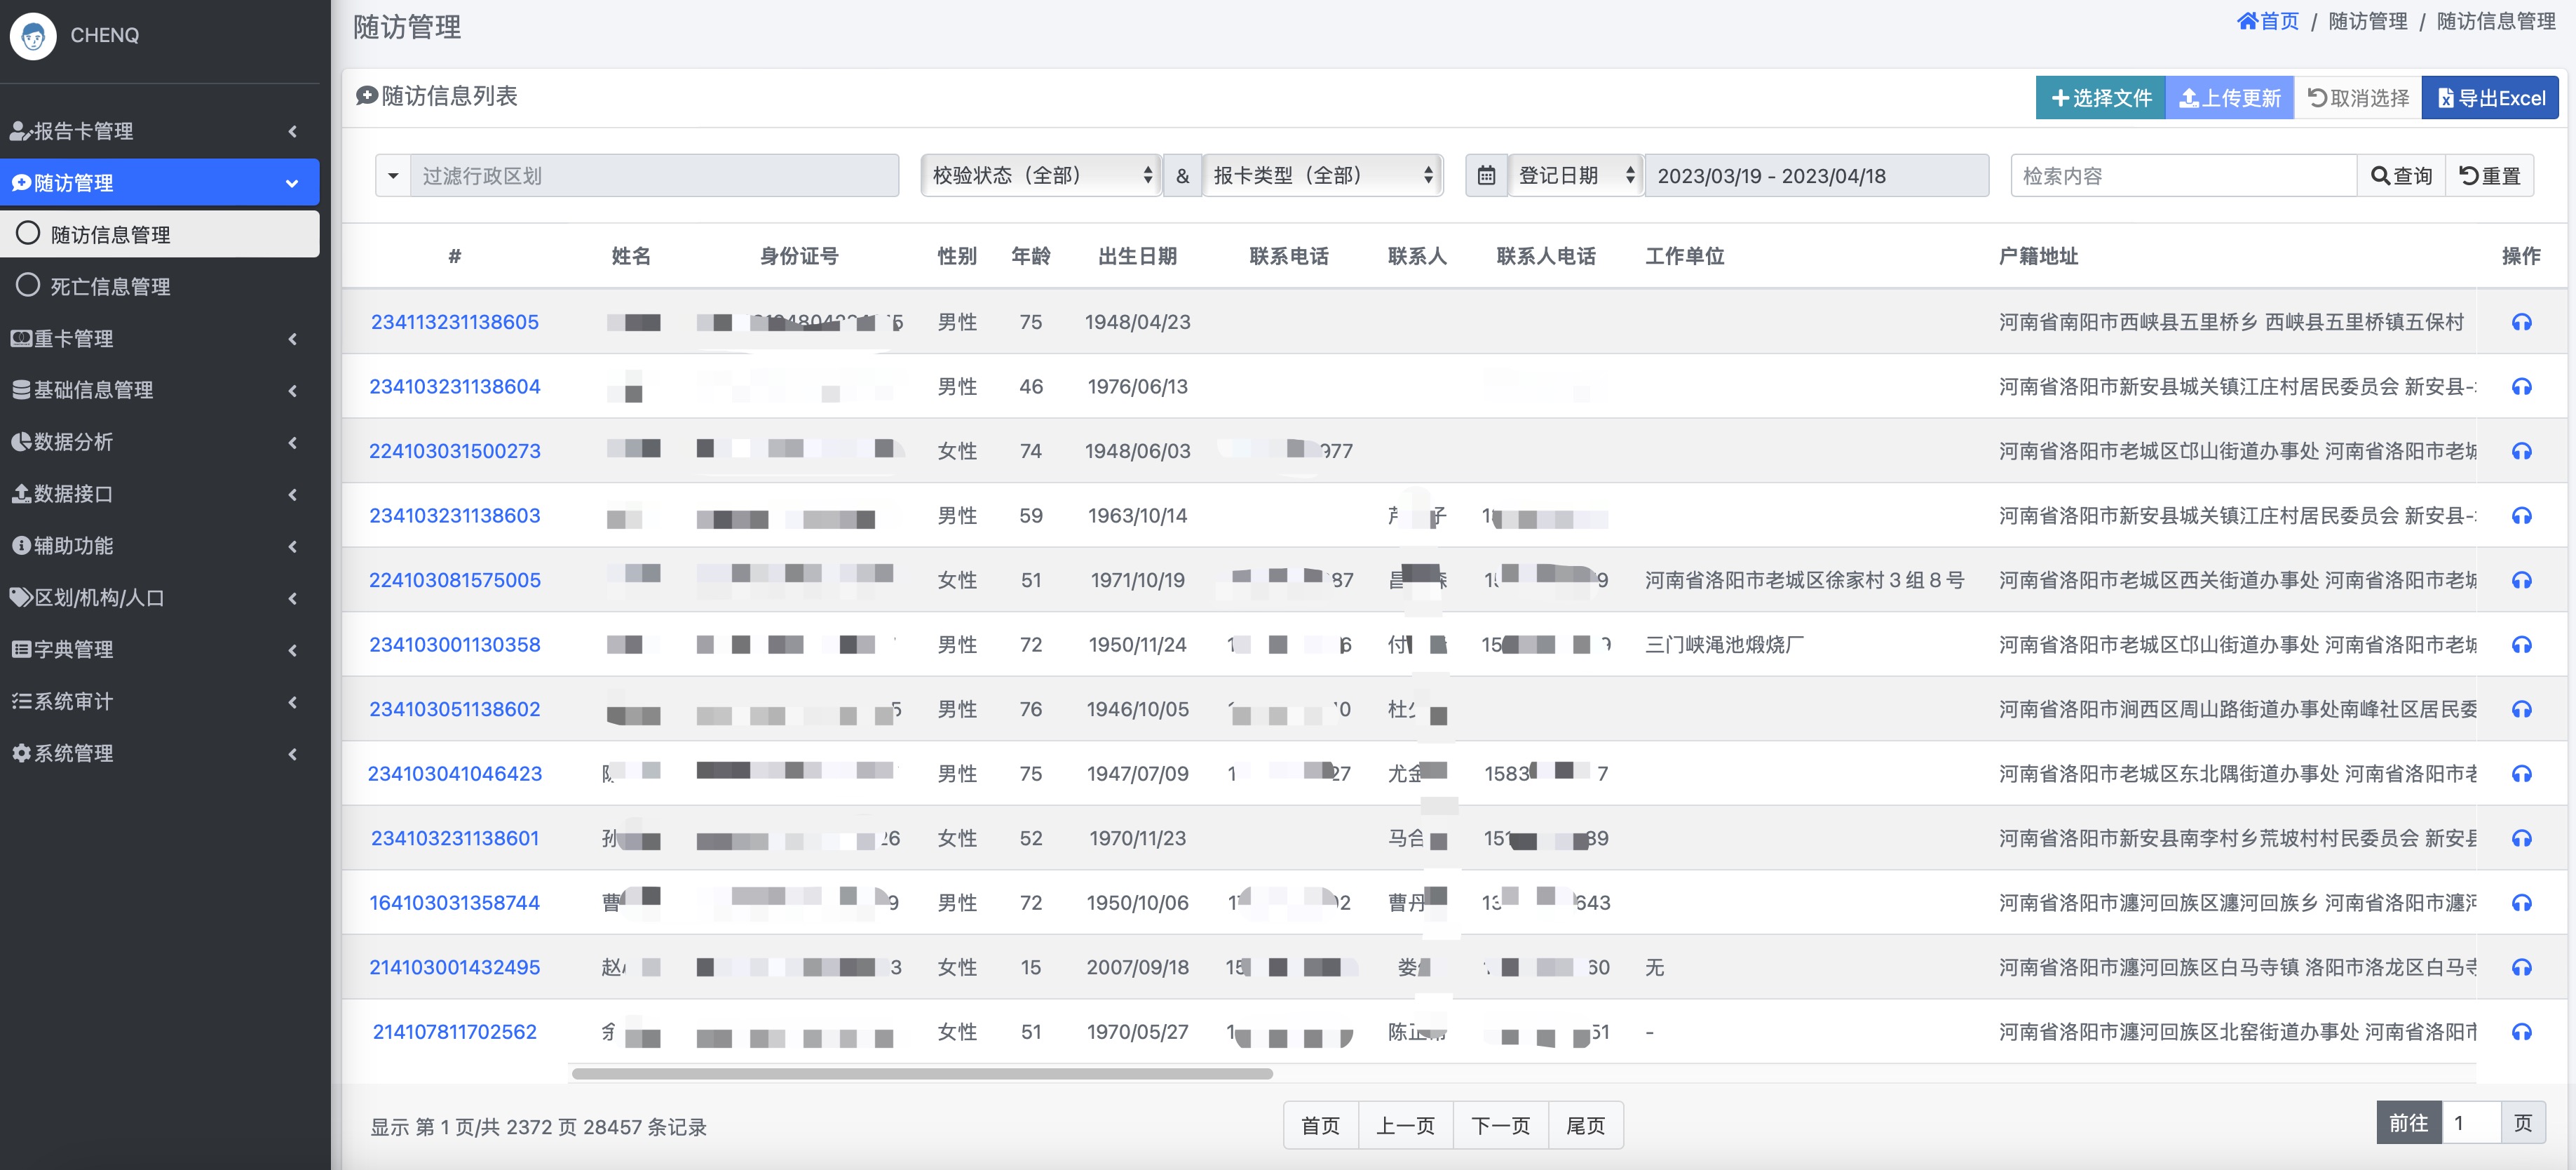Open the 报卡类型（全部） dropdown
The image size is (2576, 1170).
1322,176
